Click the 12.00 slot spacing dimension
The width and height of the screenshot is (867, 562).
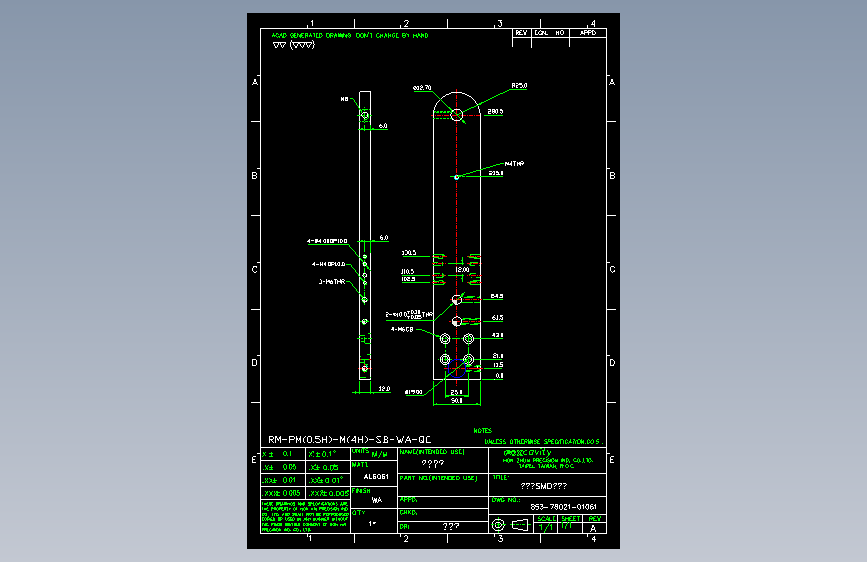click(462, 270)
